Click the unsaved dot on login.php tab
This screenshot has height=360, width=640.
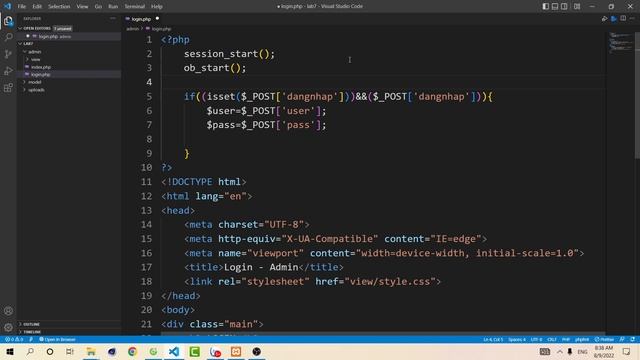(157, 18)
